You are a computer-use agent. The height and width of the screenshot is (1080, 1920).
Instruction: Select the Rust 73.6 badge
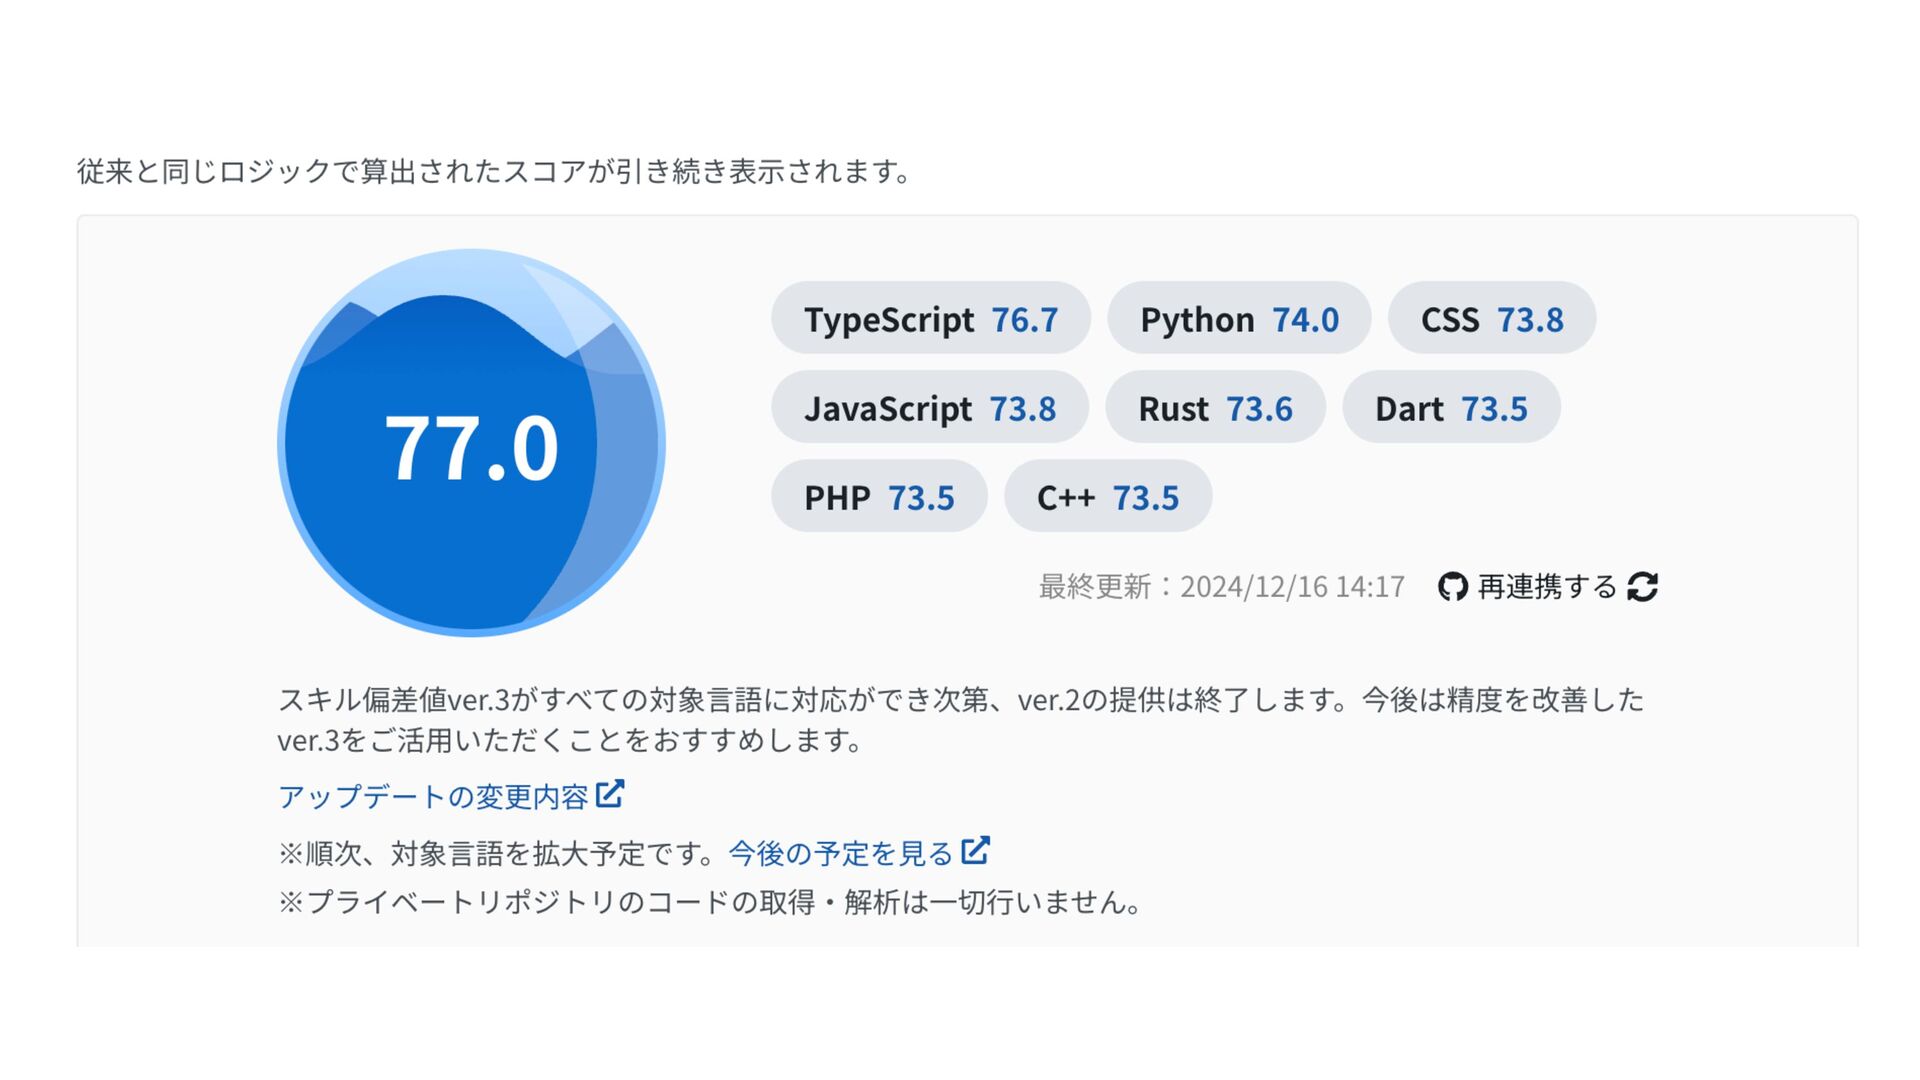(1214, 408)
